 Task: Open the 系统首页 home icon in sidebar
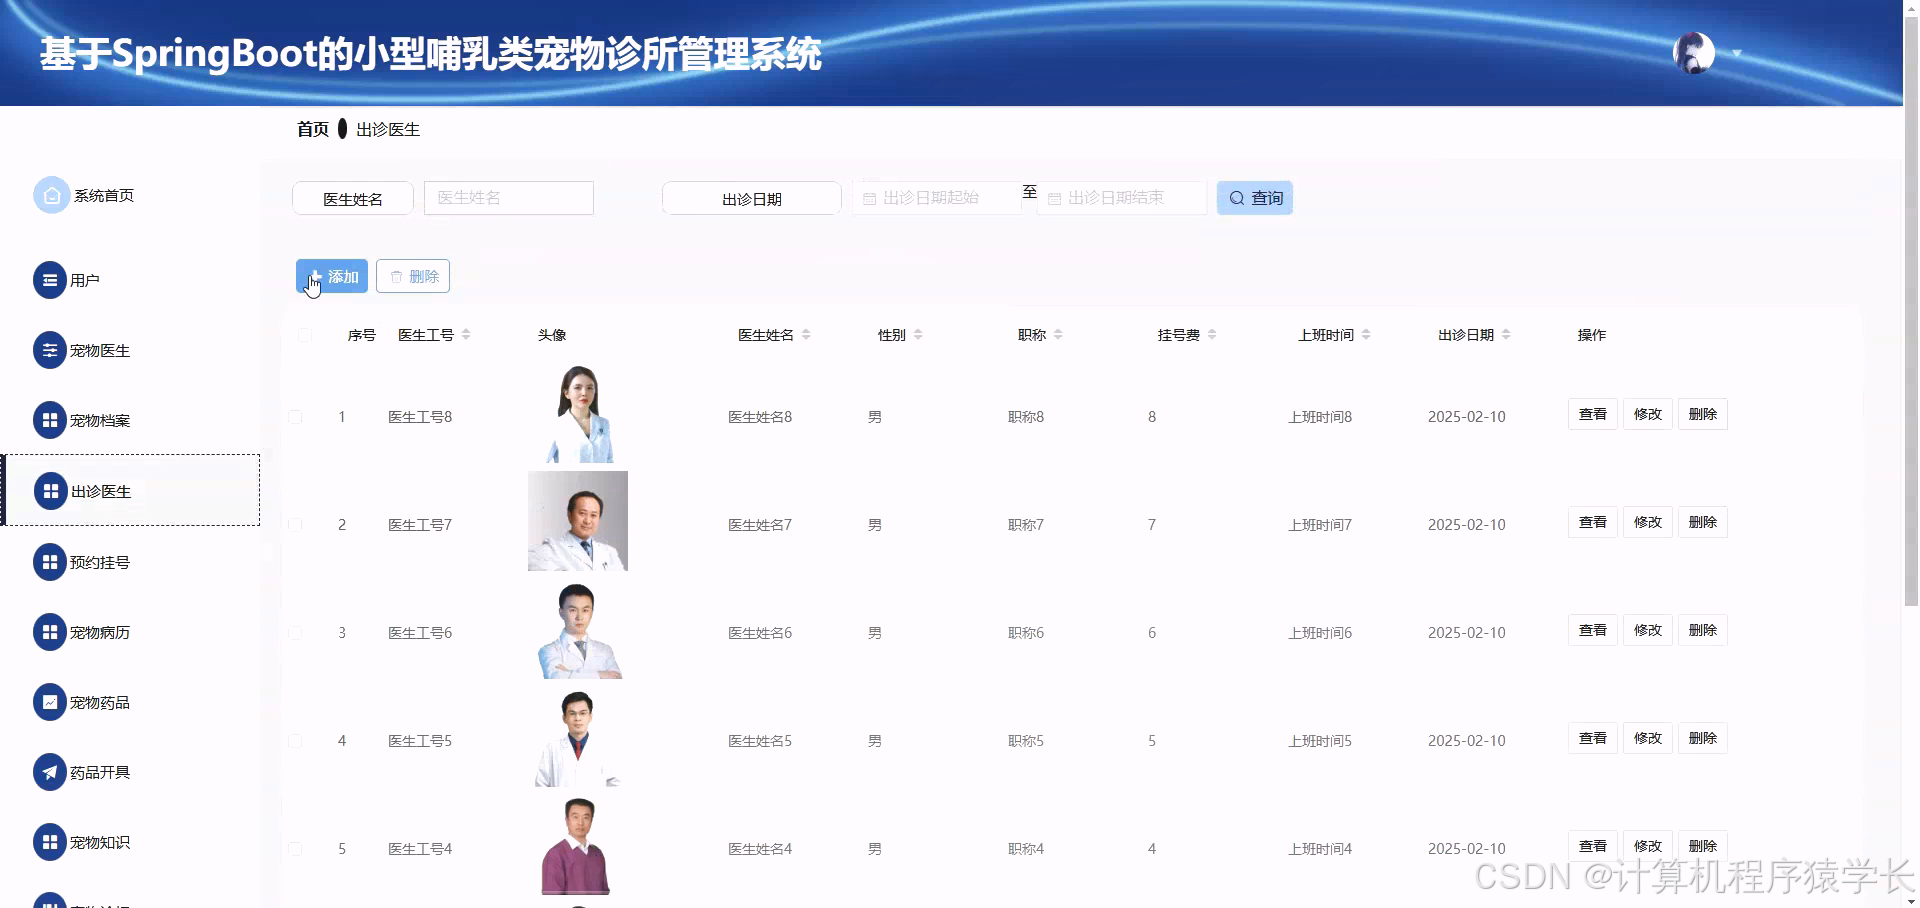[51, 195]
